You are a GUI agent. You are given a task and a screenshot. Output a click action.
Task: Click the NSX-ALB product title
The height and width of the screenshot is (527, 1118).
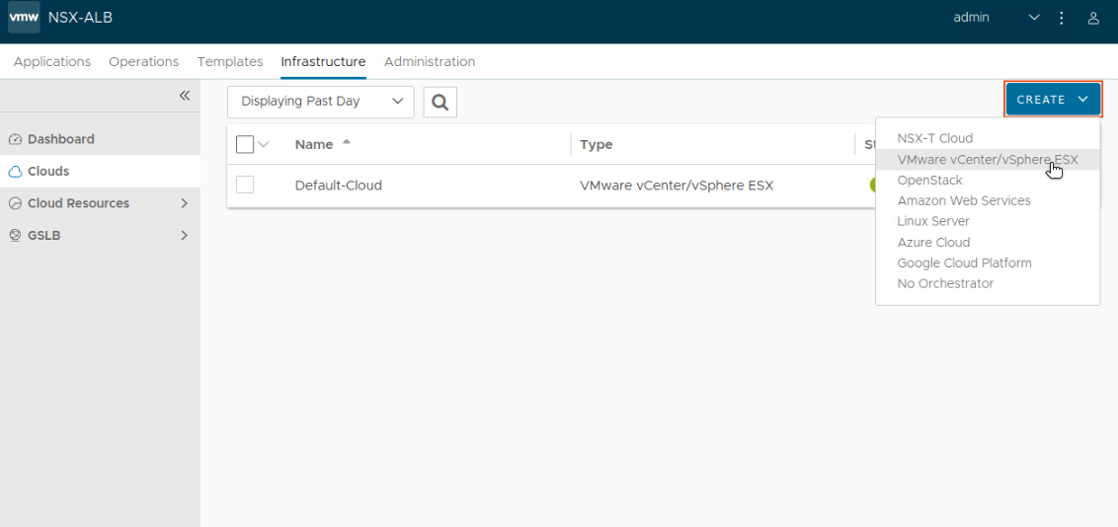81,18
